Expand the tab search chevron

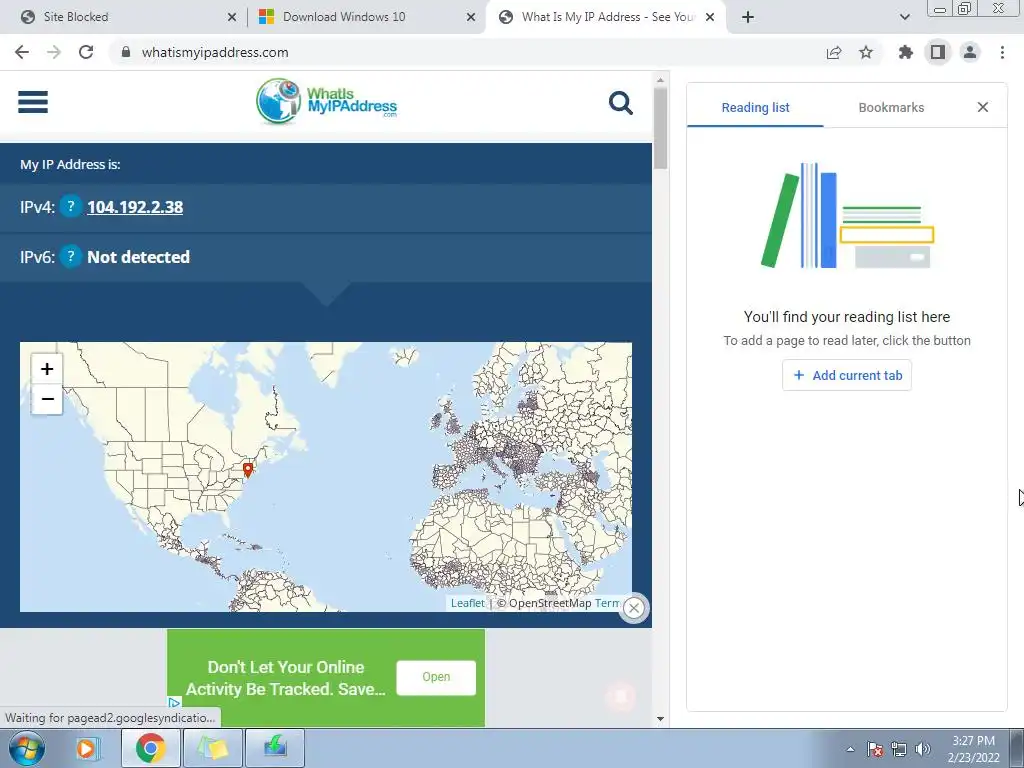(x=904, y=17)
